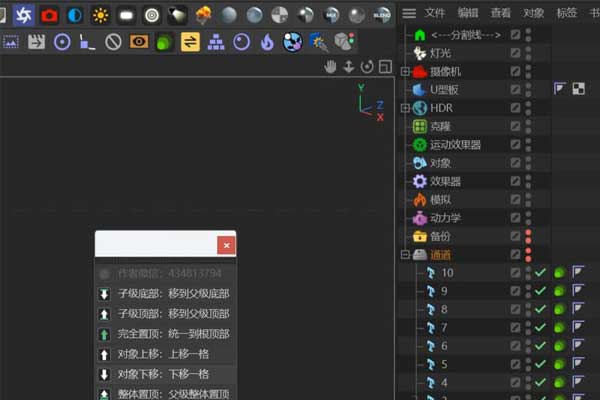Click the orange cloud volume icon
600x400 pixels.
[x=203, y=16]
